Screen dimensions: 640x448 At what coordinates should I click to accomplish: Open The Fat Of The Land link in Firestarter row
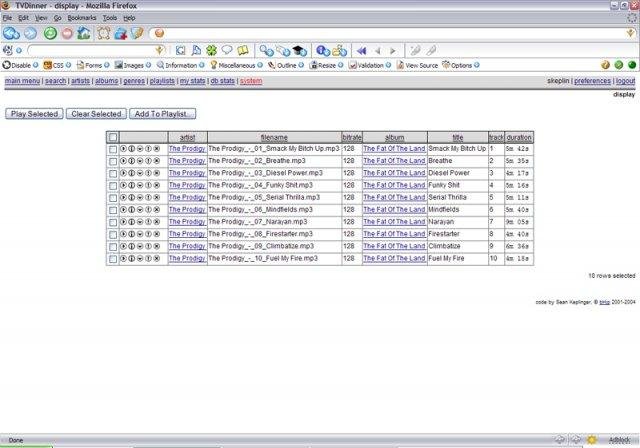394,234
